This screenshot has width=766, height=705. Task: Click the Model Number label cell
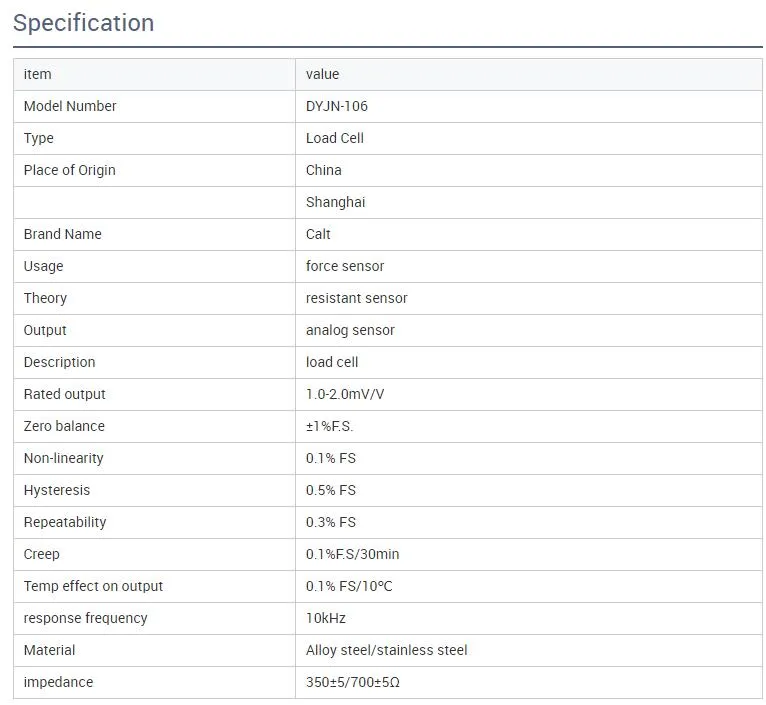70,106
